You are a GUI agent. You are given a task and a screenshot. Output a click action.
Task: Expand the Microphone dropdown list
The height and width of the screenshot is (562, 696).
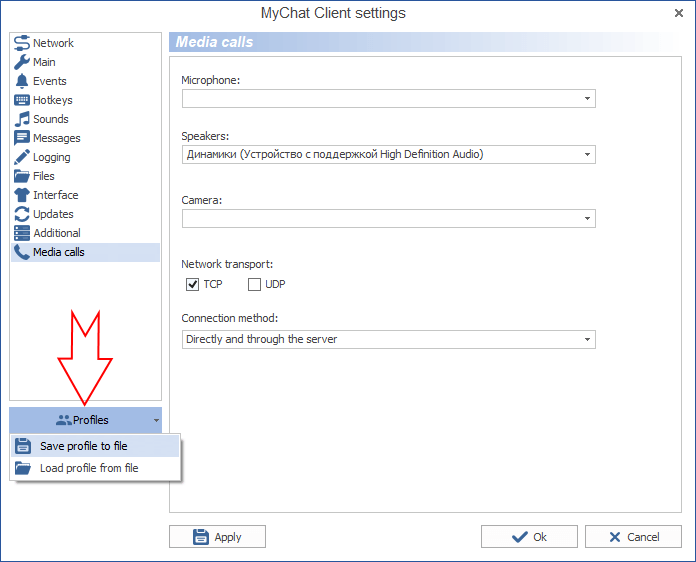[588, 98]
